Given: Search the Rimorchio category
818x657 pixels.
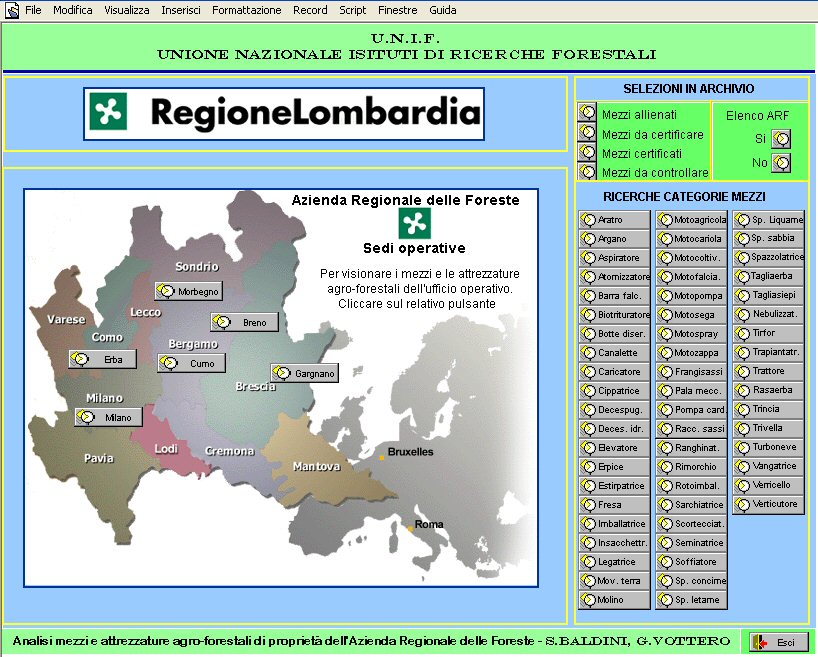Looking at the screenshot, I should coord(692,467).
